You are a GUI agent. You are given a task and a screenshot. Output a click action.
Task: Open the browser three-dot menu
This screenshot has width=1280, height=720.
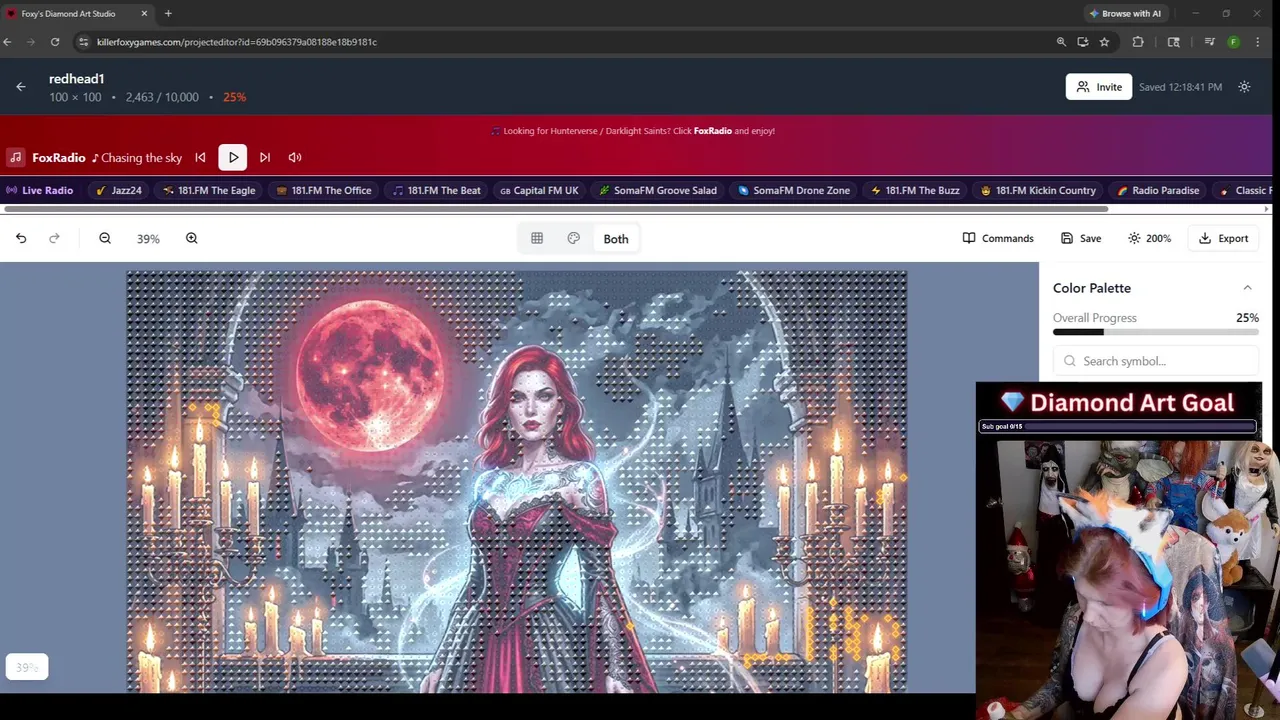[1257, 42]
